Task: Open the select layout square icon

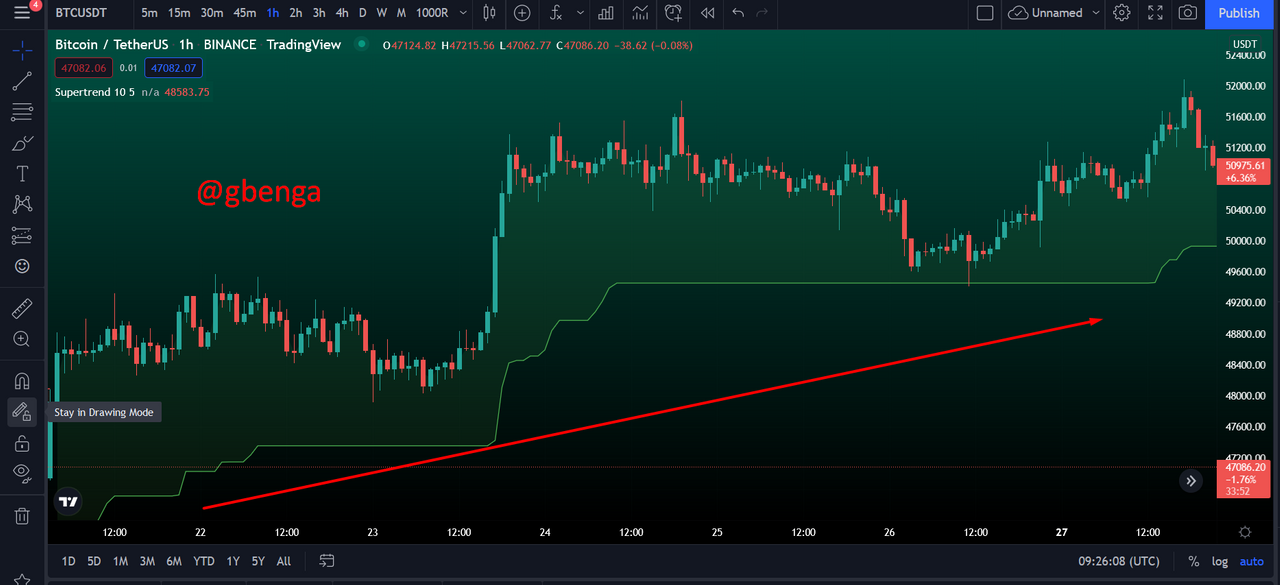Action: (985, 13)
